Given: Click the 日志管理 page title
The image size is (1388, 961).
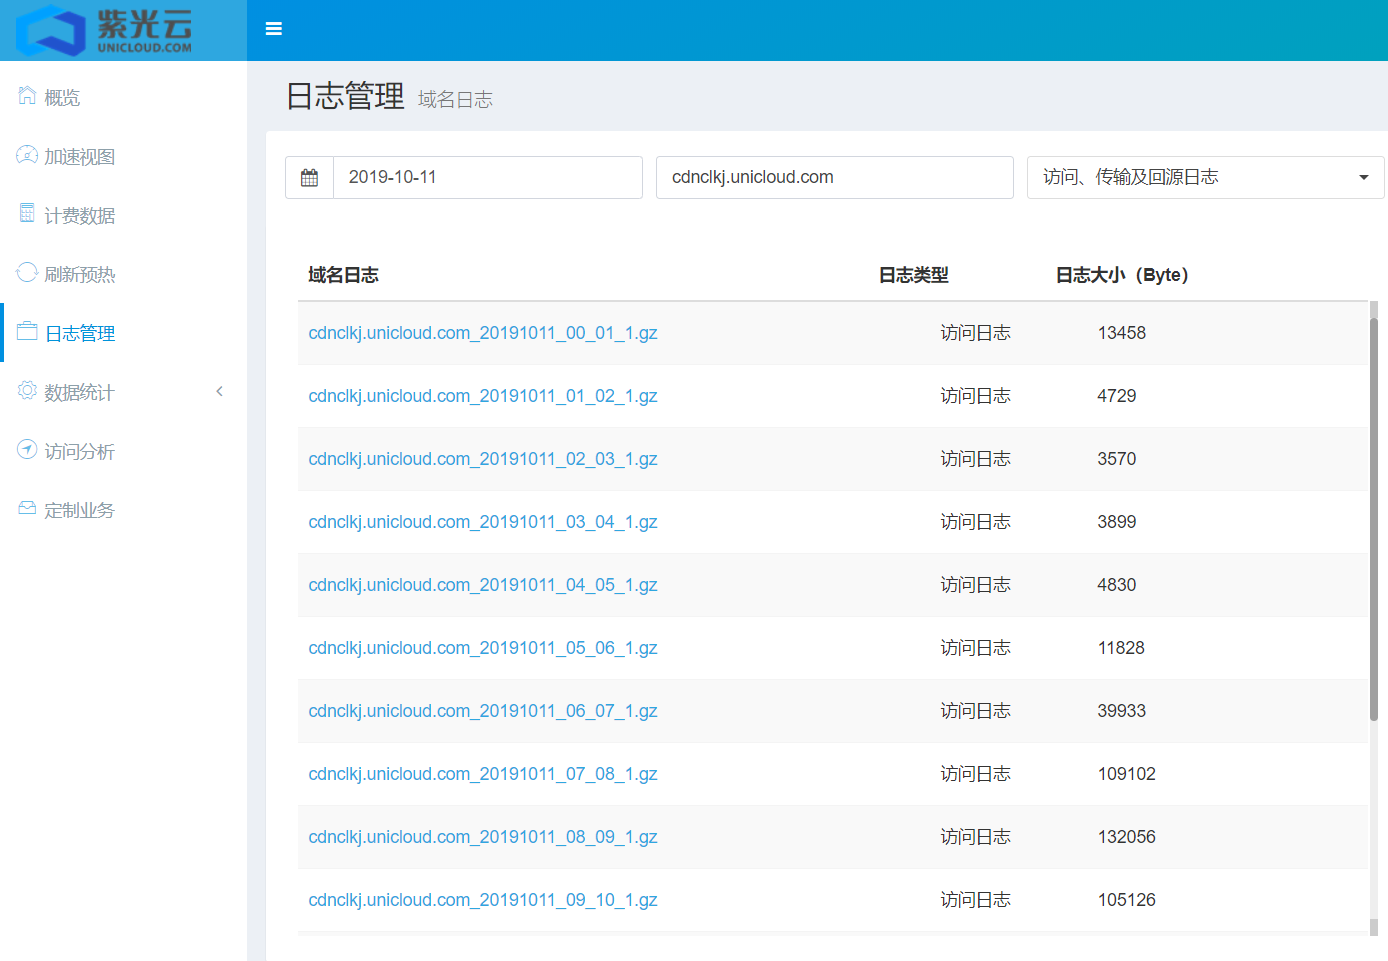Looking at the screenshot, I should [345, 96].
